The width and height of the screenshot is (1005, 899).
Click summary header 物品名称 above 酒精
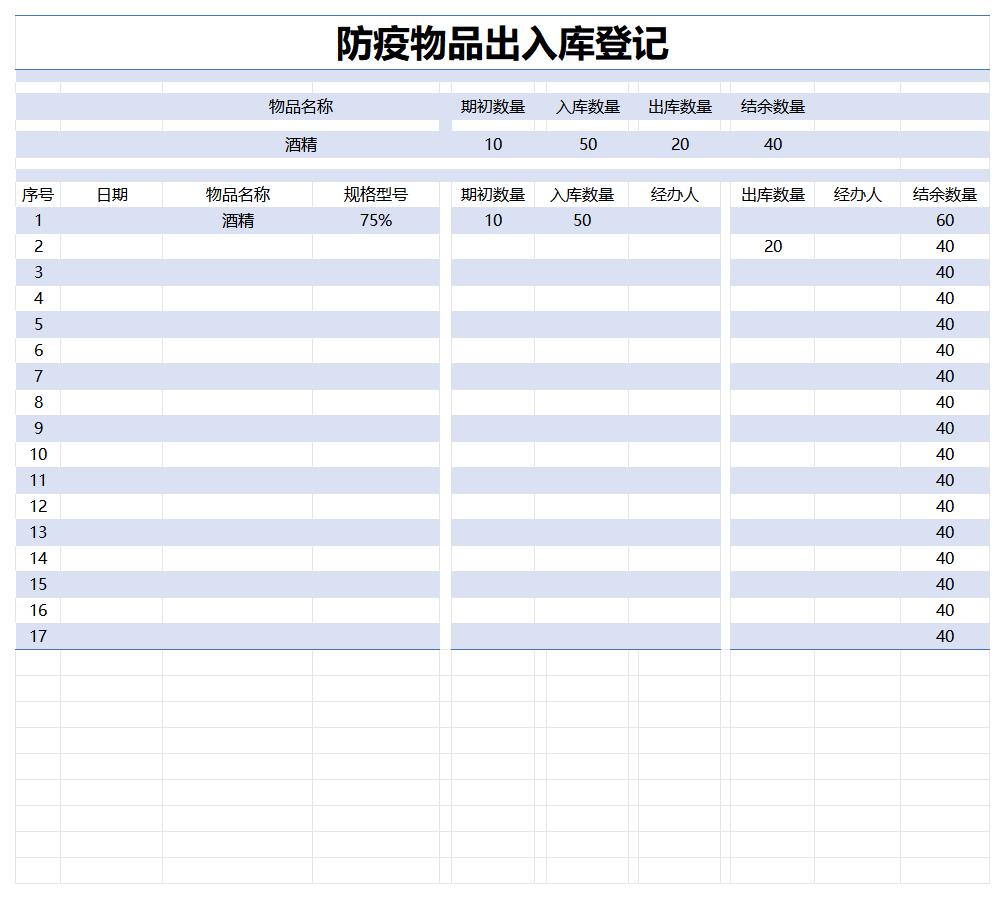coord(301,106)
